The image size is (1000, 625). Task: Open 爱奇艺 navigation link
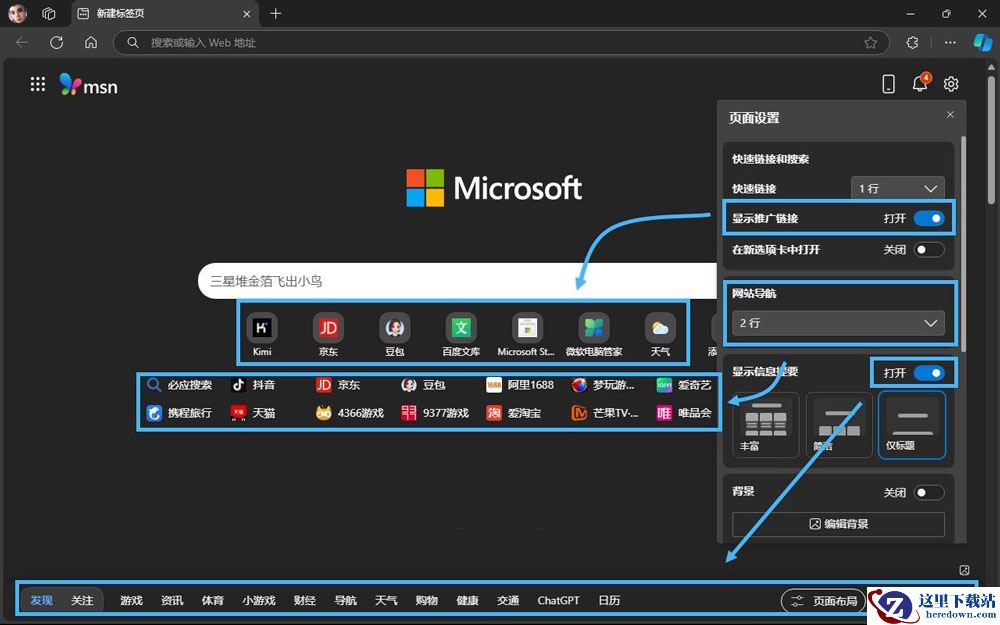[684, 385]
